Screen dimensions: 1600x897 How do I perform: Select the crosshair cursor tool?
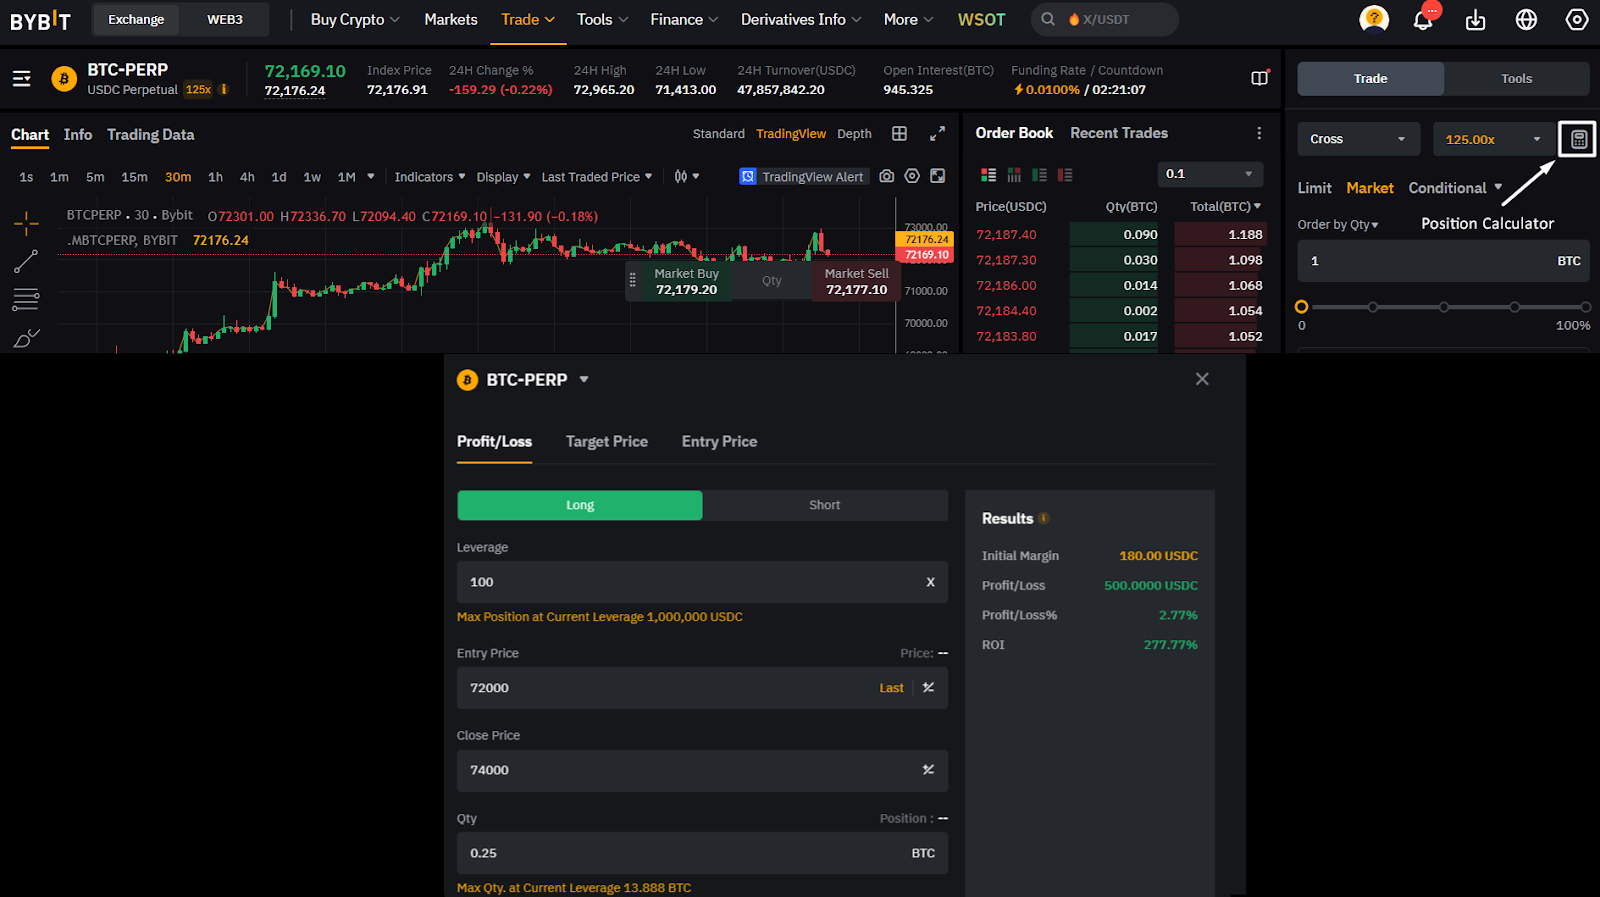pyautogui.click(x=27, y=223)
